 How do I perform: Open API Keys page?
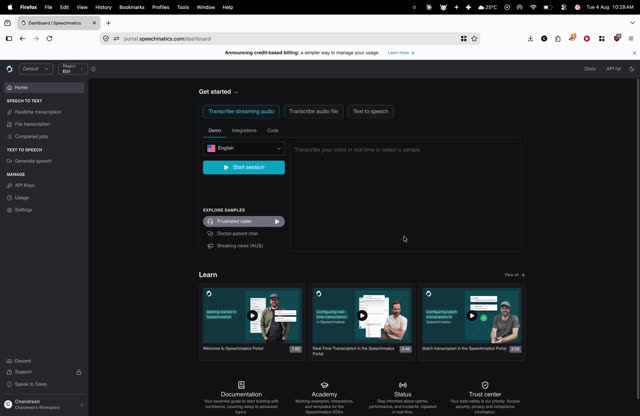click(24, 185)
